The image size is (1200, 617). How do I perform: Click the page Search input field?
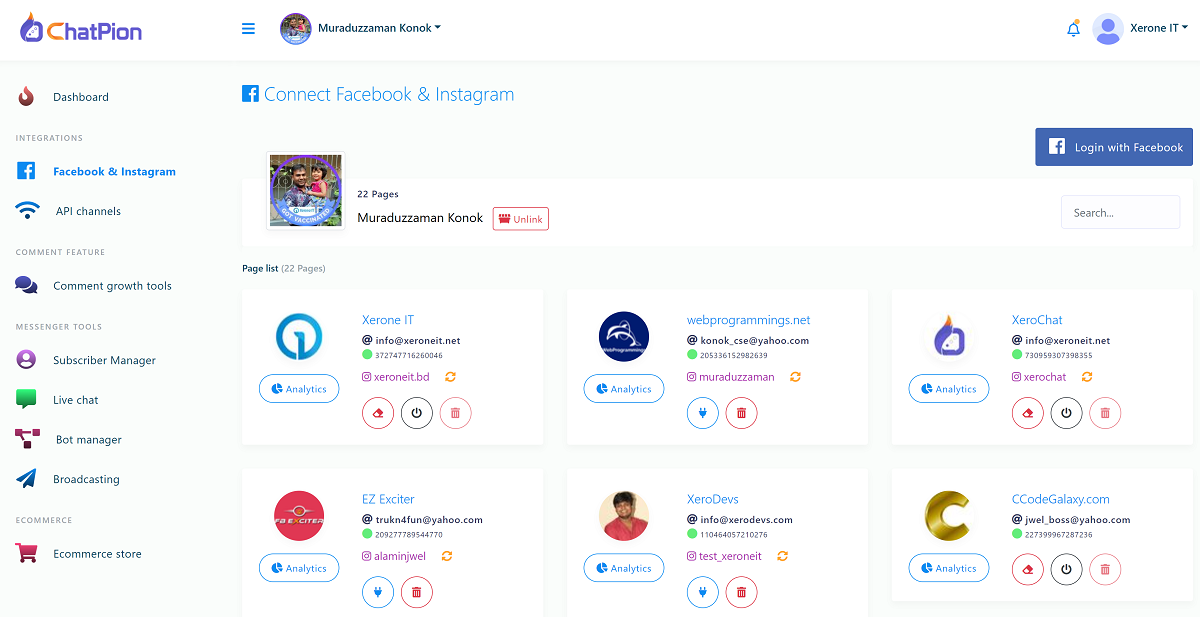click(1120, 212)
